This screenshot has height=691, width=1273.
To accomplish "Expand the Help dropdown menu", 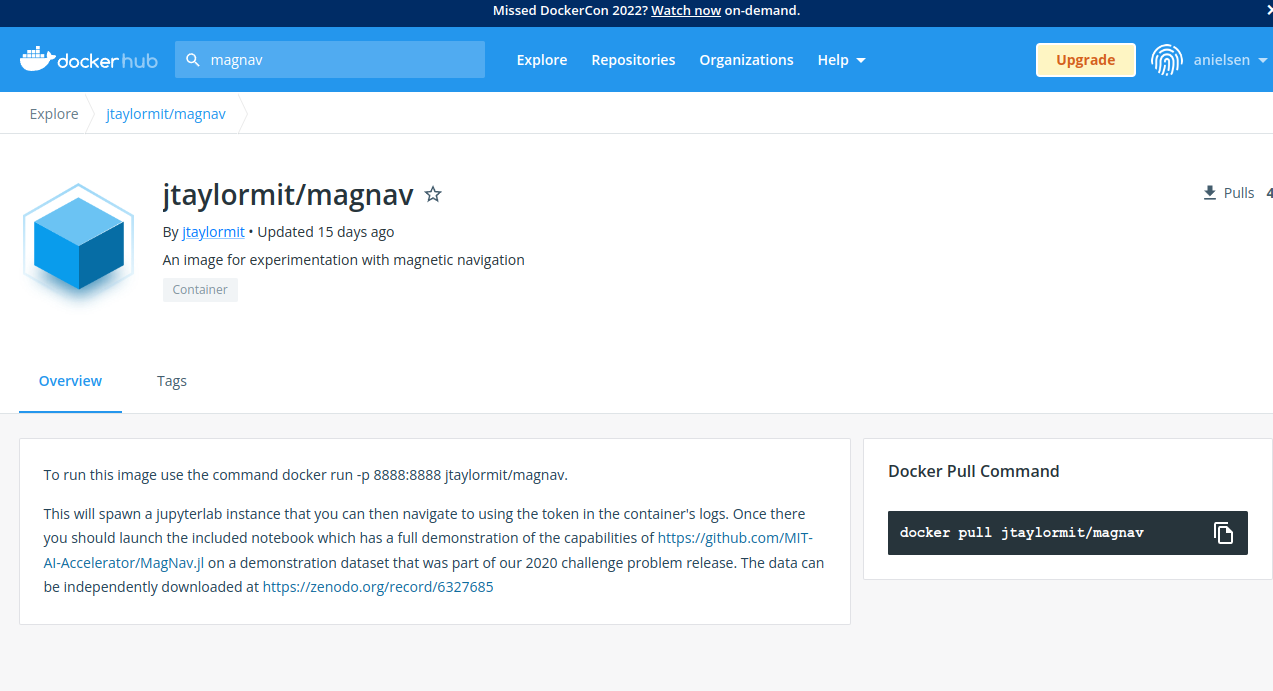I will 841,60.
